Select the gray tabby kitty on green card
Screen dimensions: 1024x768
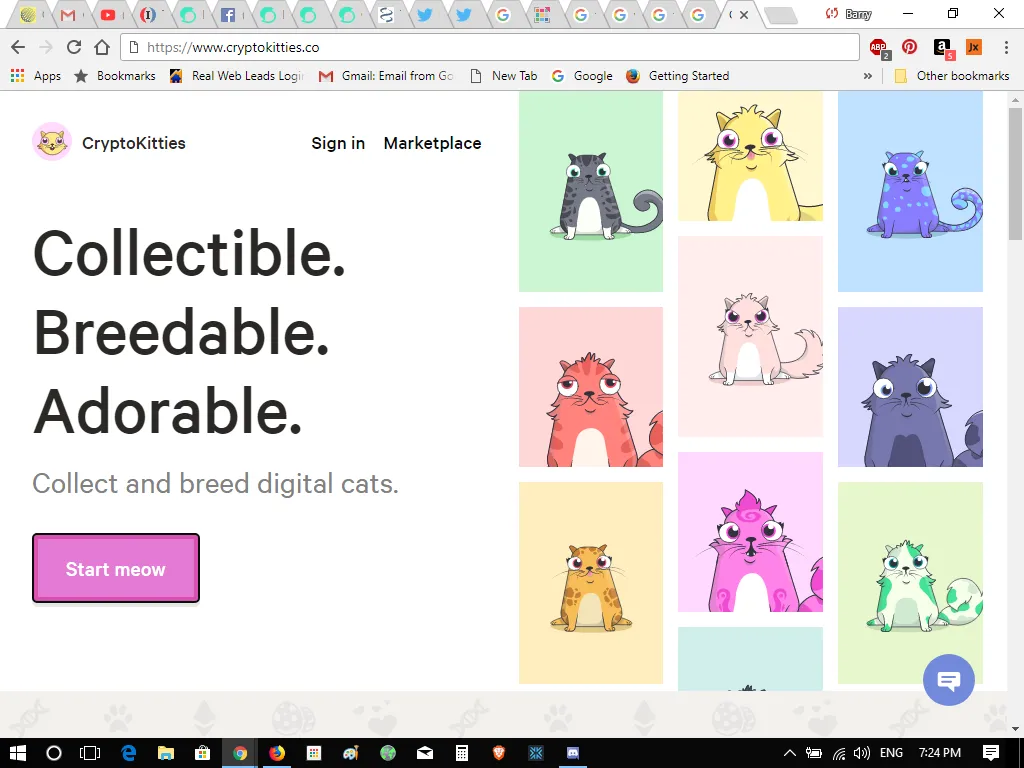pyautogui.click(x=590, y=191)
